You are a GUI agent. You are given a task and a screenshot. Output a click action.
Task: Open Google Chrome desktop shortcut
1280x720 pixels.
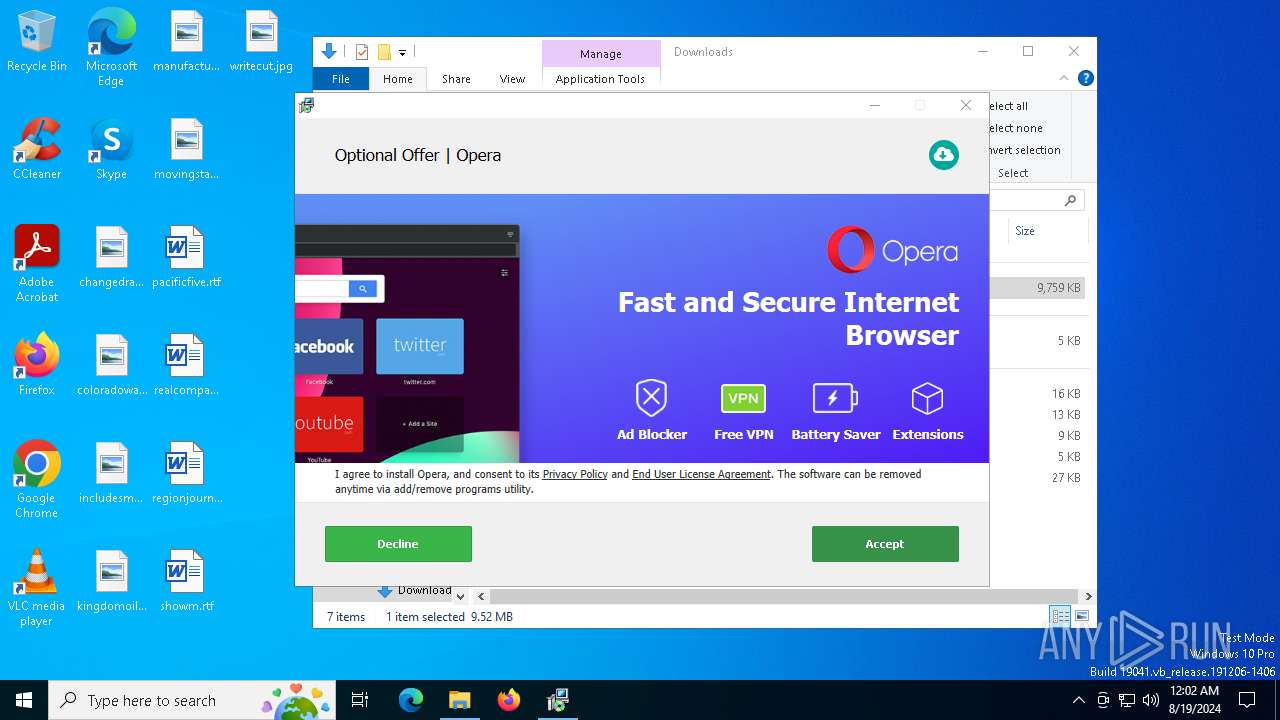coord(37,480)
